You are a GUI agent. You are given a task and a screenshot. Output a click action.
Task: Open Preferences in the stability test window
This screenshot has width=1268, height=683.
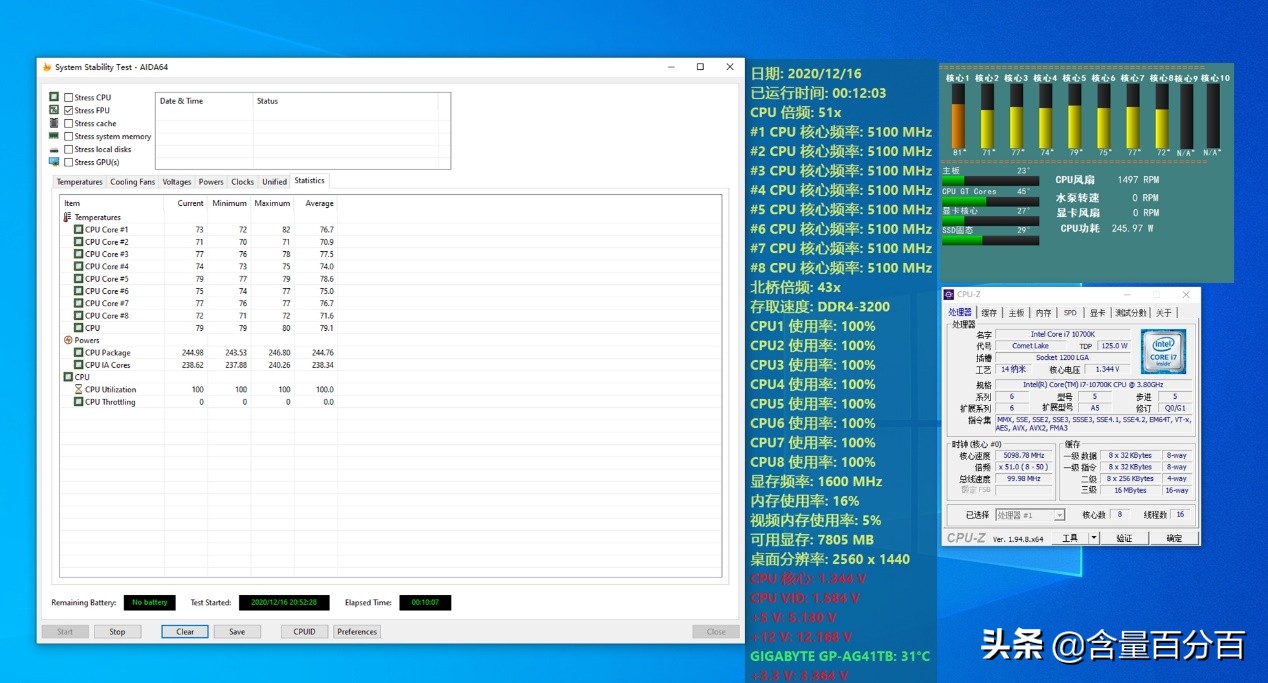pos(357,632)
